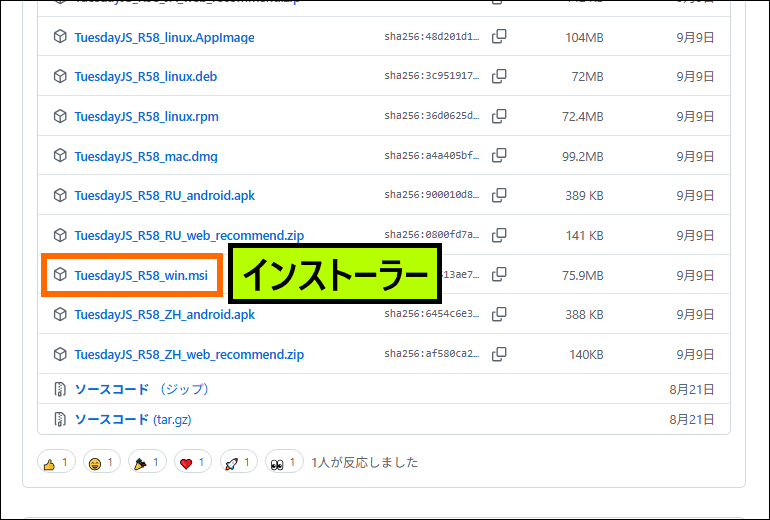Toggle the rocket reaction

240,463
